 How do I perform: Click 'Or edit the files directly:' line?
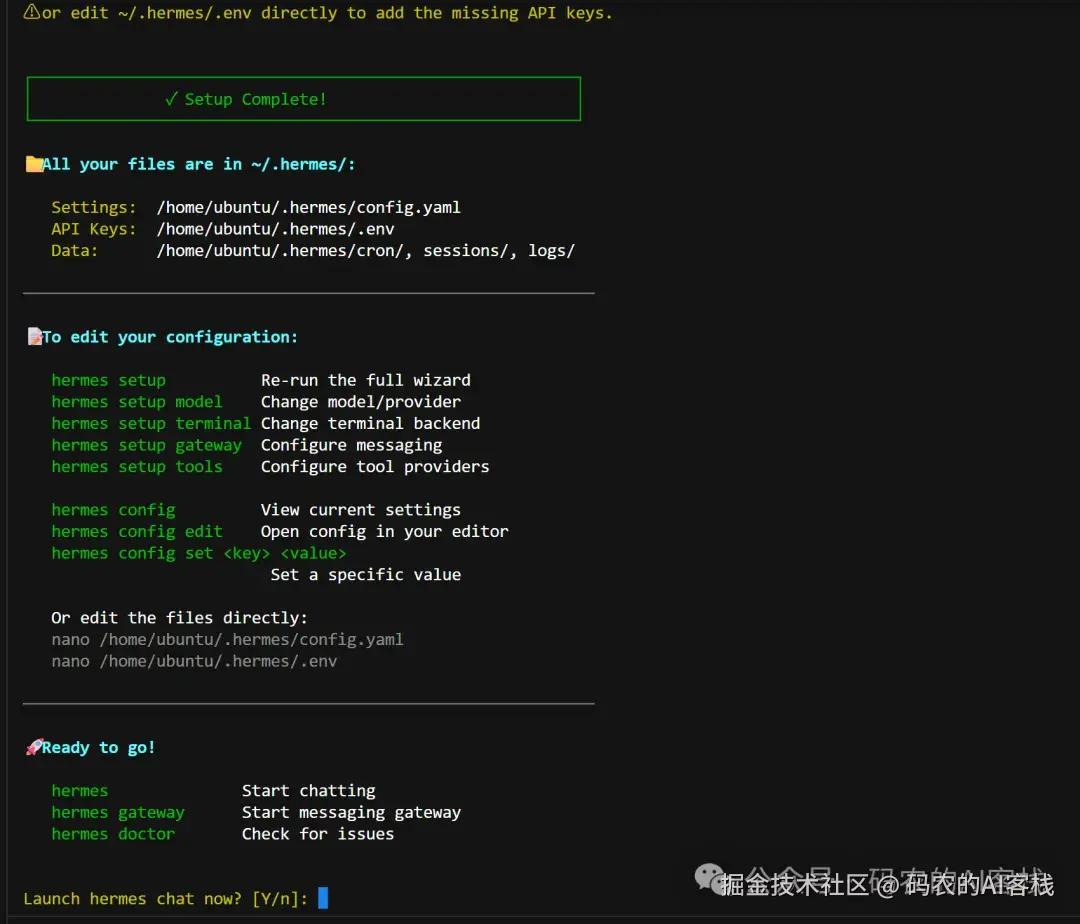(x=179, y=618)
